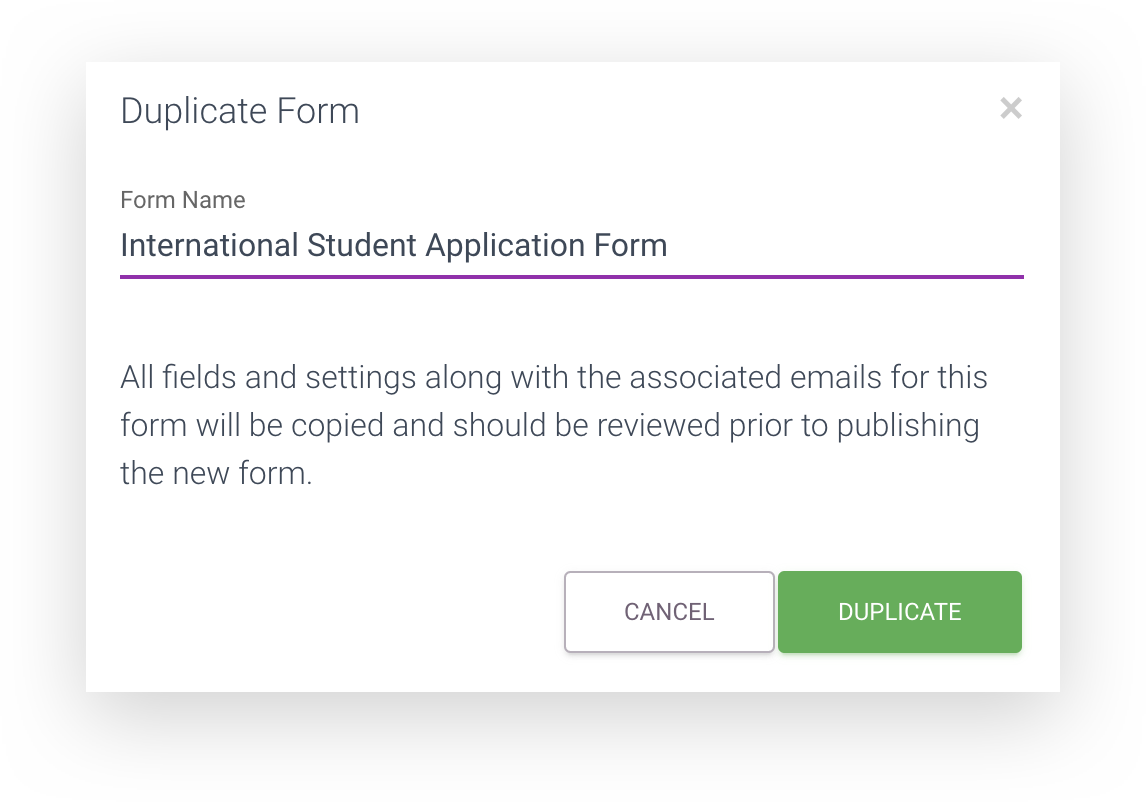Click the end of the form name text
This screenshot has height=802, width=1146.
[667, 245]
